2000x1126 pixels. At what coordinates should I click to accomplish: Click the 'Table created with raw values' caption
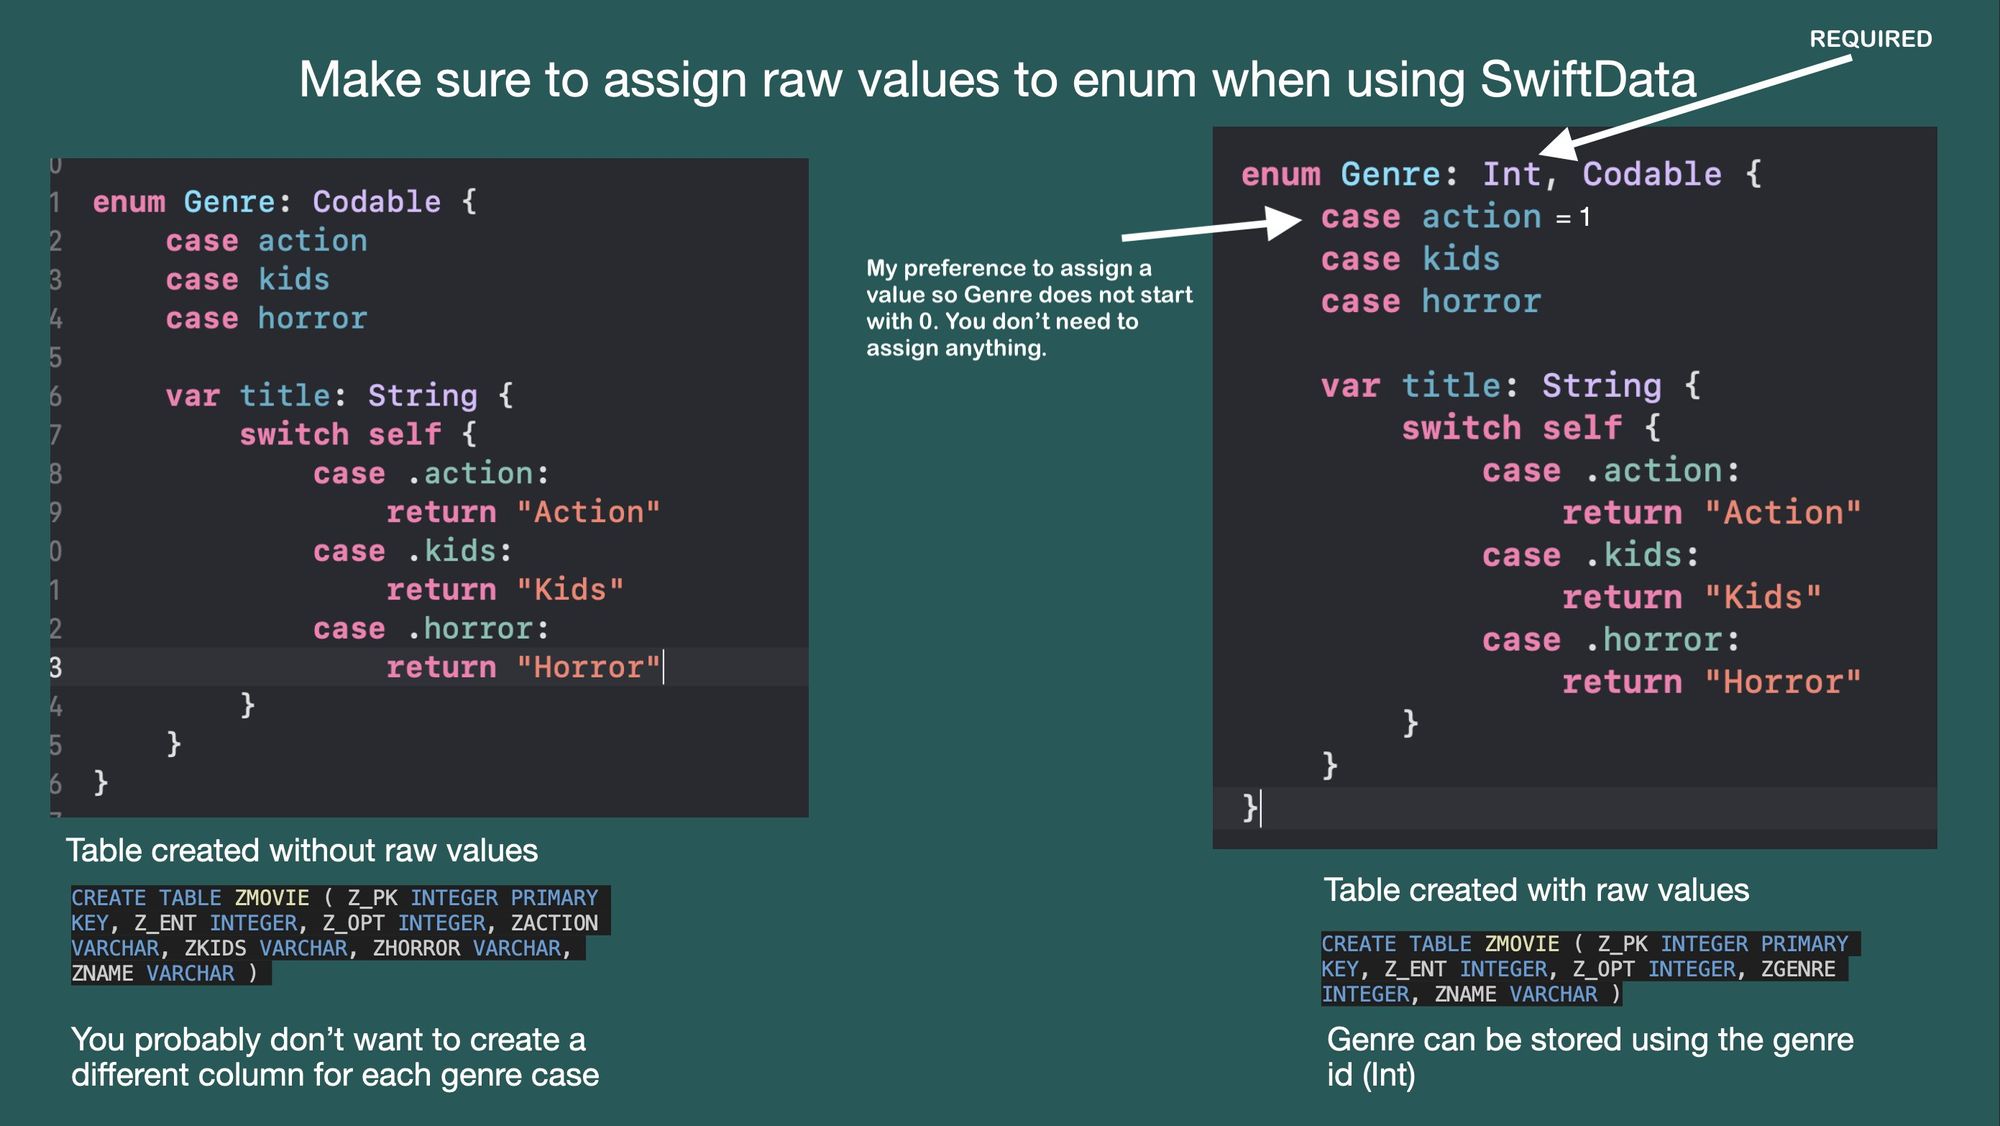(x=1535, y=890)
